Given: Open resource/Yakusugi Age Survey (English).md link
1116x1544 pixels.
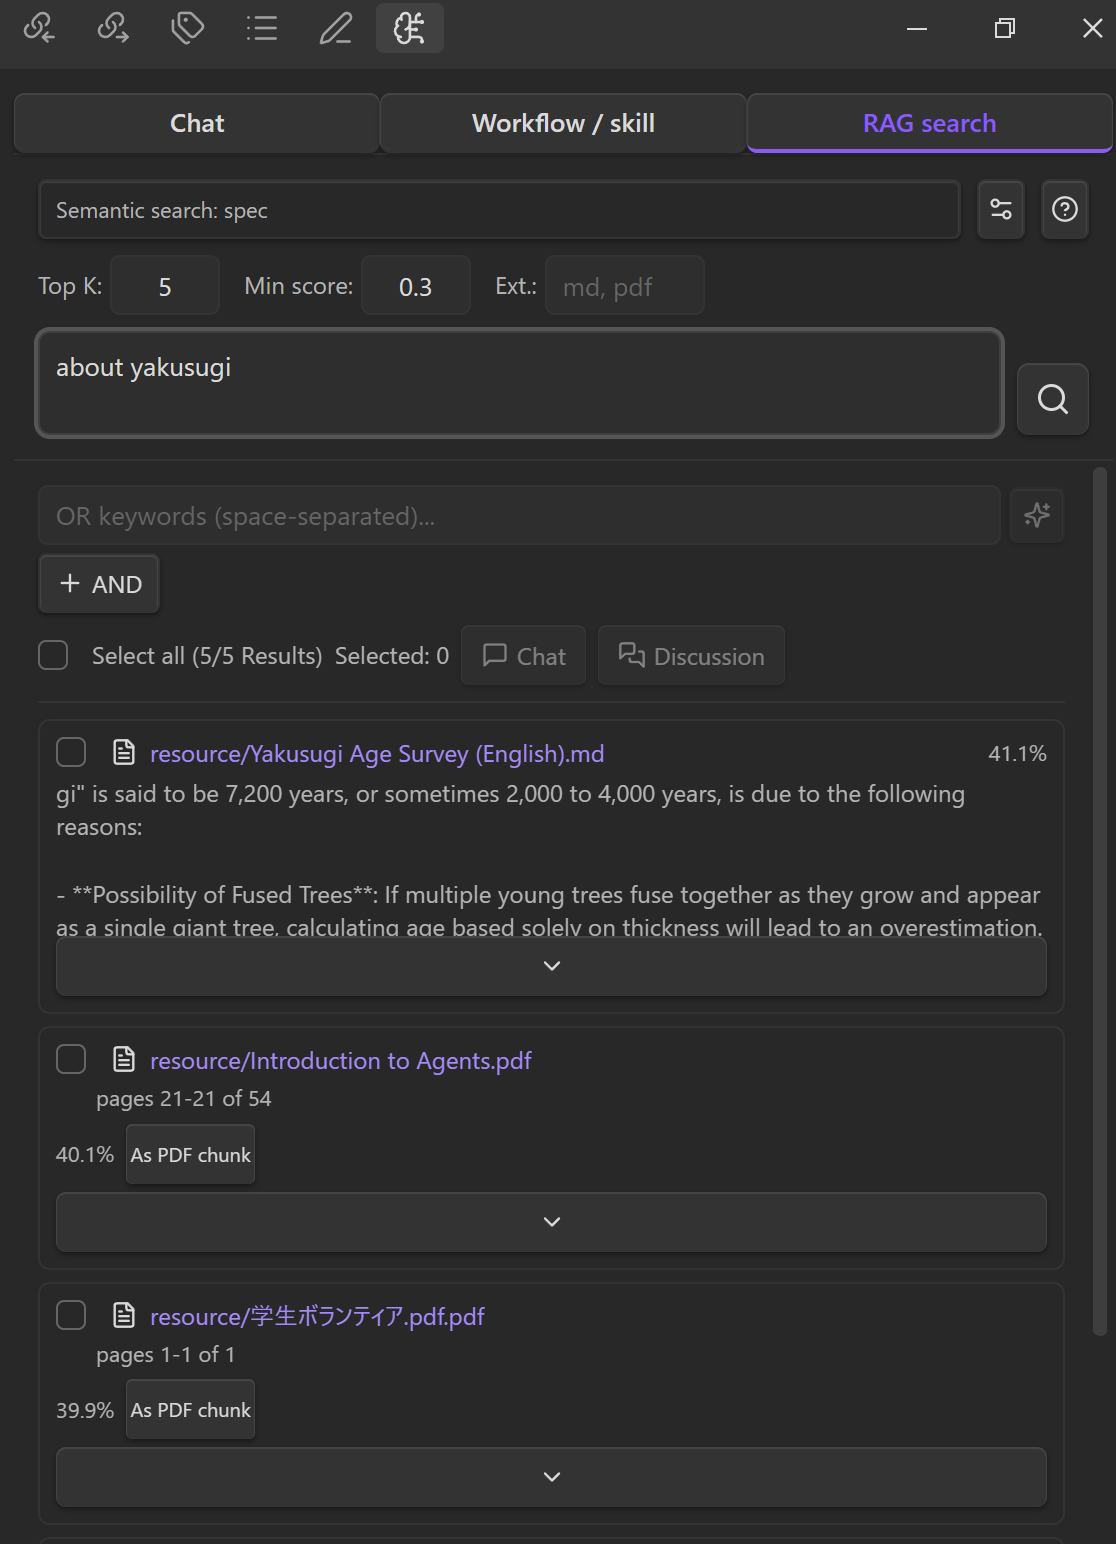Looking at the screenshot, I should pyautogui.click(x=377, y=753).
